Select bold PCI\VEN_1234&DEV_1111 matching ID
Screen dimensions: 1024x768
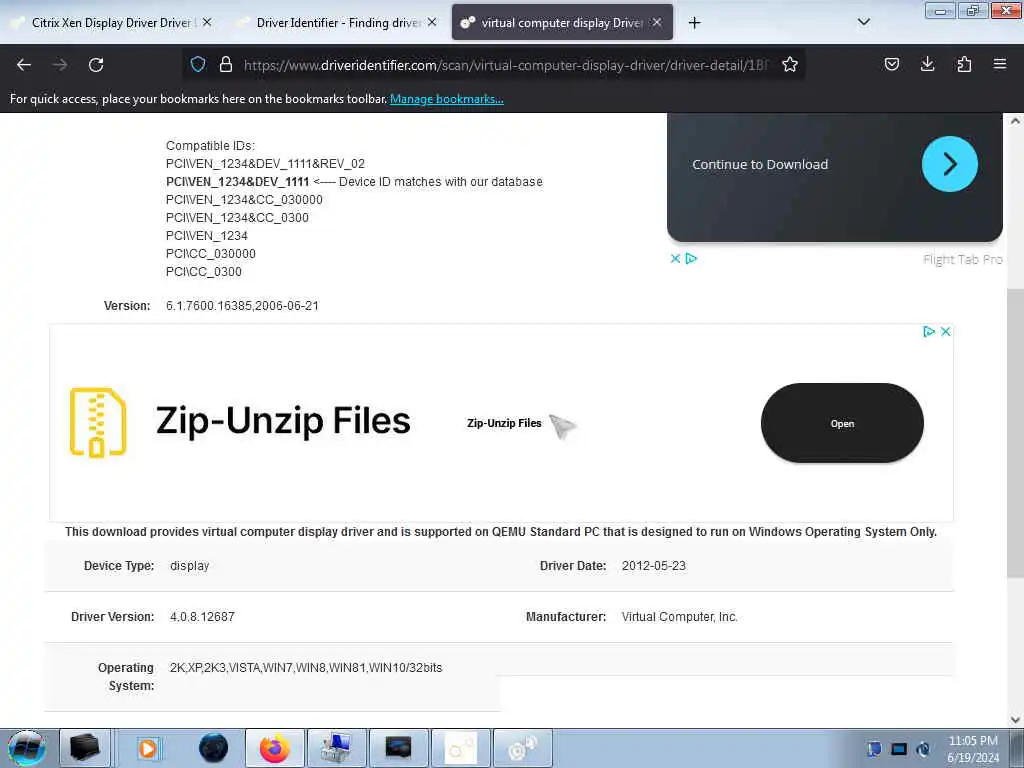(x=237, y=182)
